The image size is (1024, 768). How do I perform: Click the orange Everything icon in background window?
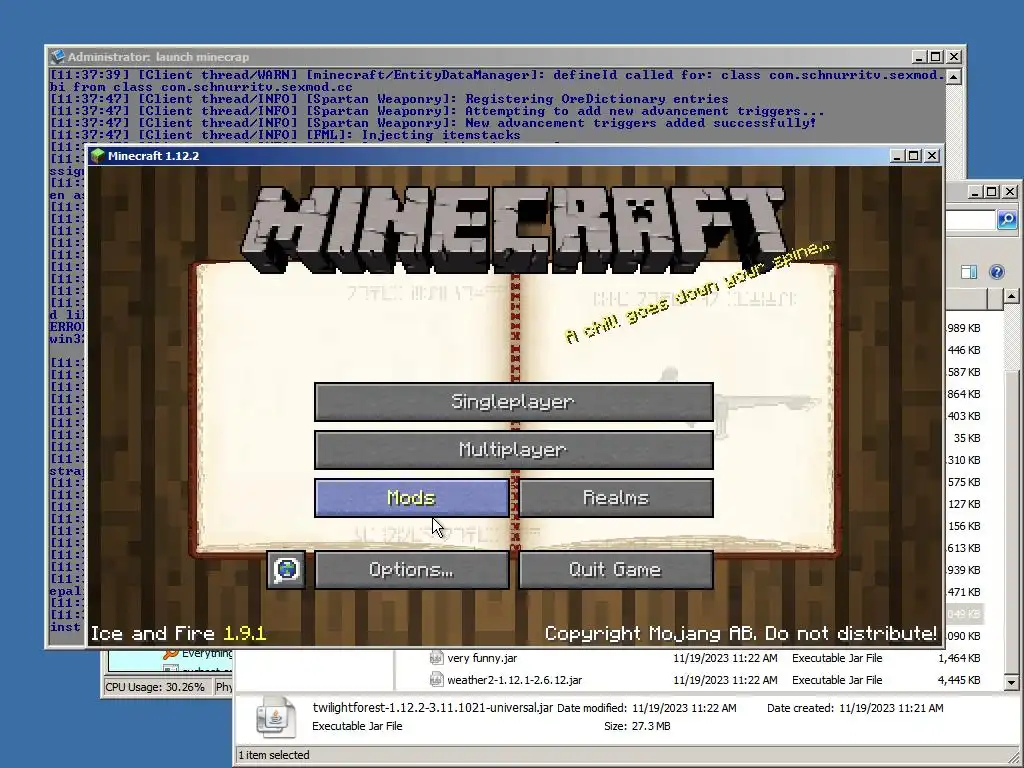[x=171, y=653]
